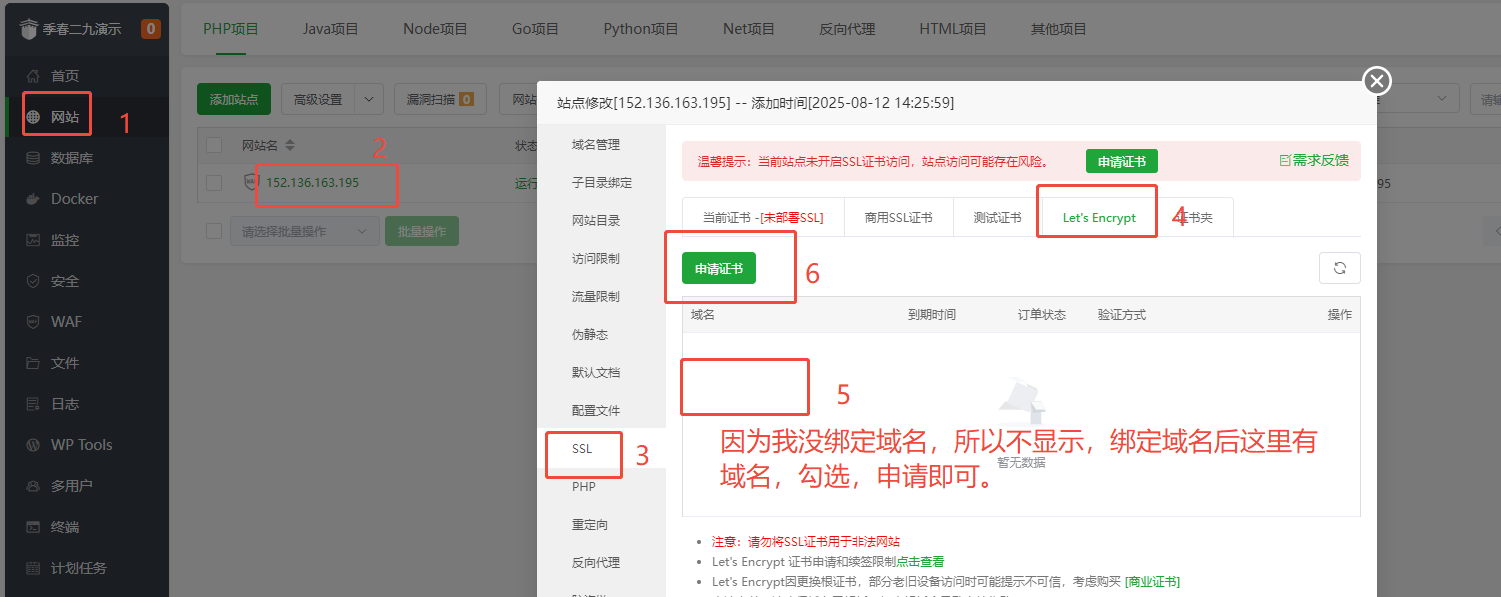1501x597 pixels.
Task: Open the 需求反馈 link
Action: 1314,160
